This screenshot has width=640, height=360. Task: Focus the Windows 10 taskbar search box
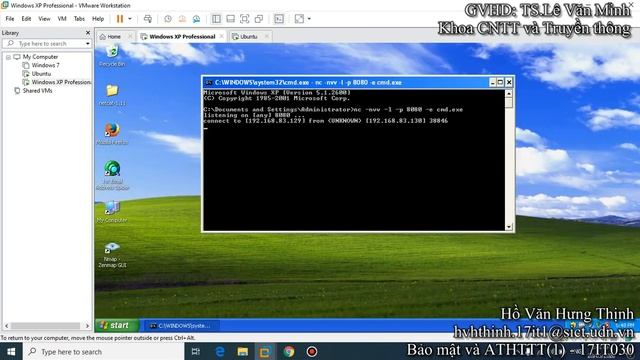(103, 351)
